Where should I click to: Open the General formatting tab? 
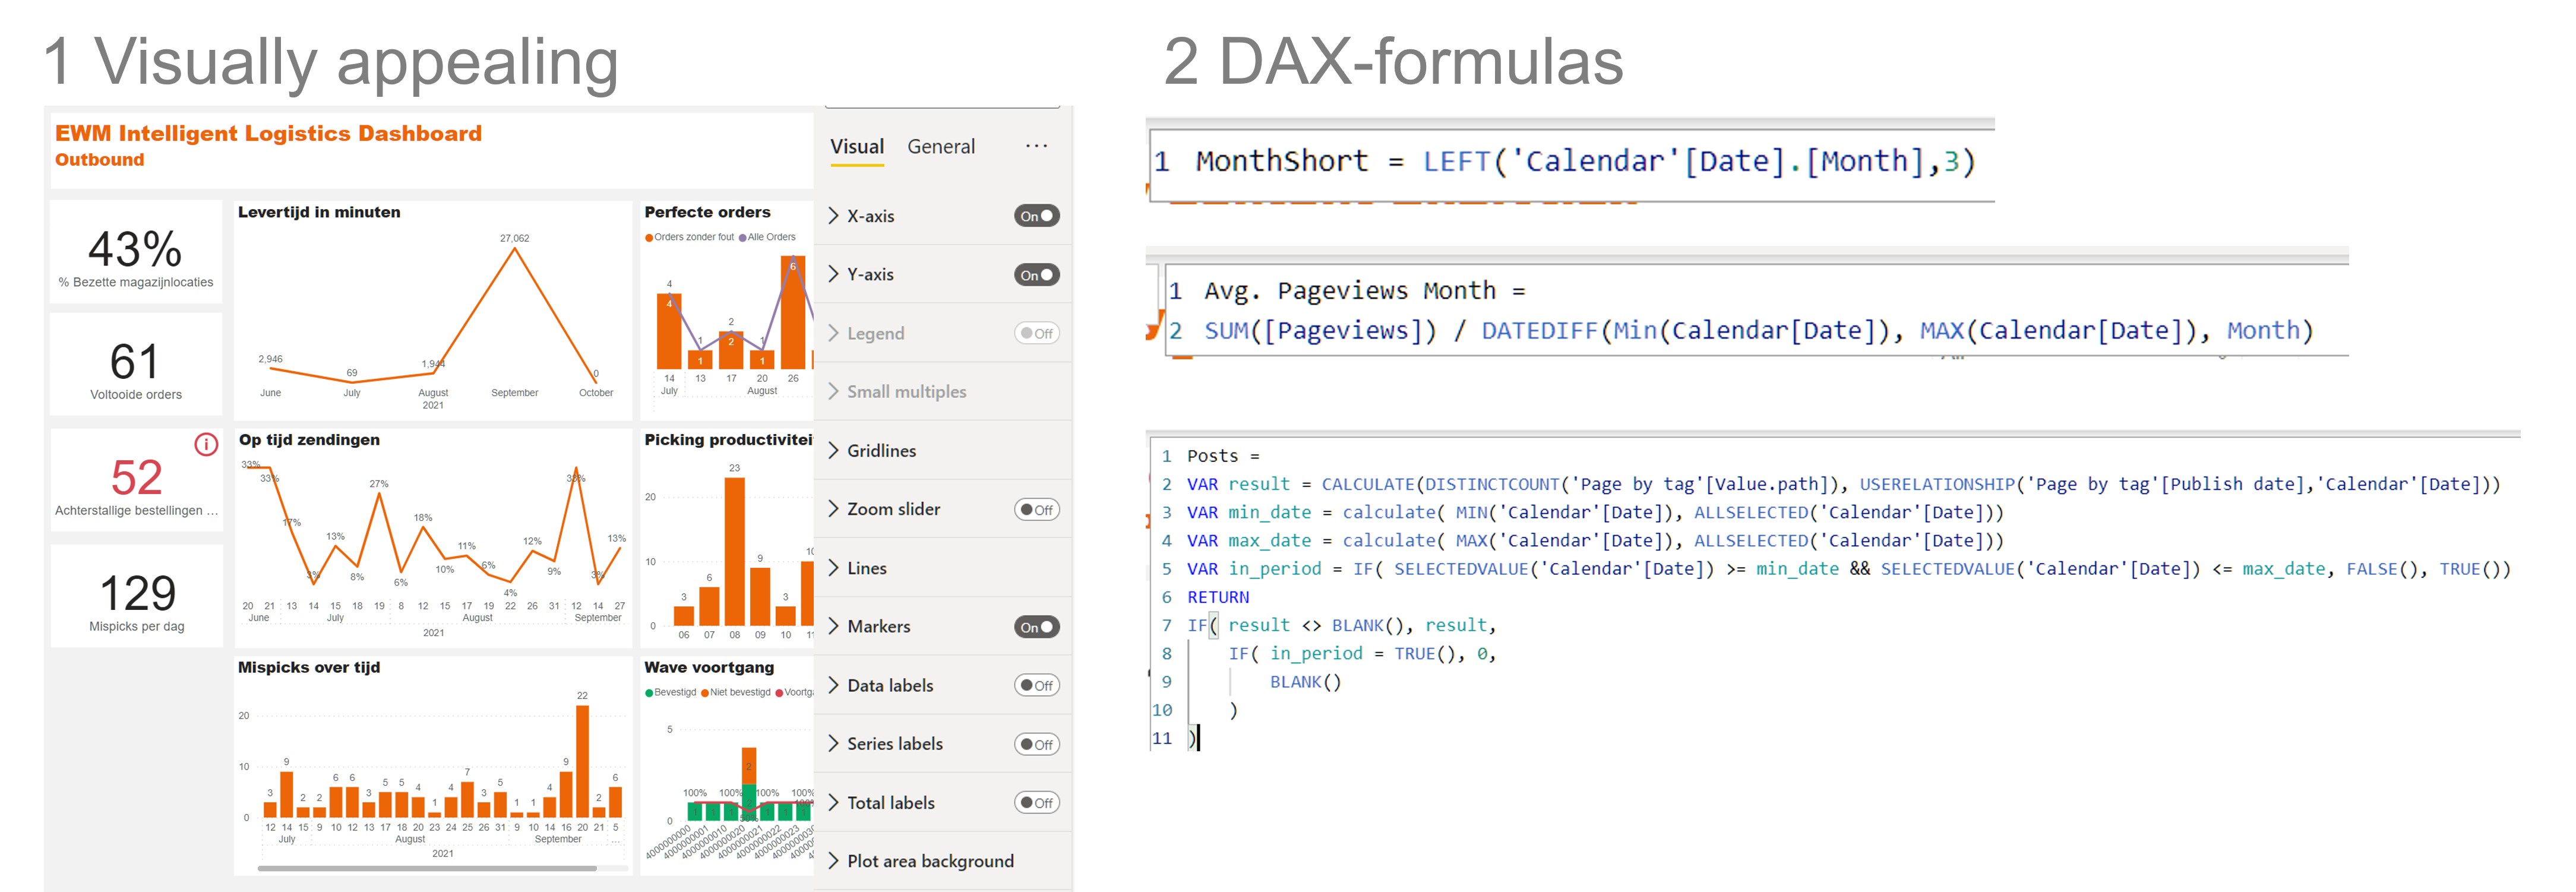coord(940,146)
